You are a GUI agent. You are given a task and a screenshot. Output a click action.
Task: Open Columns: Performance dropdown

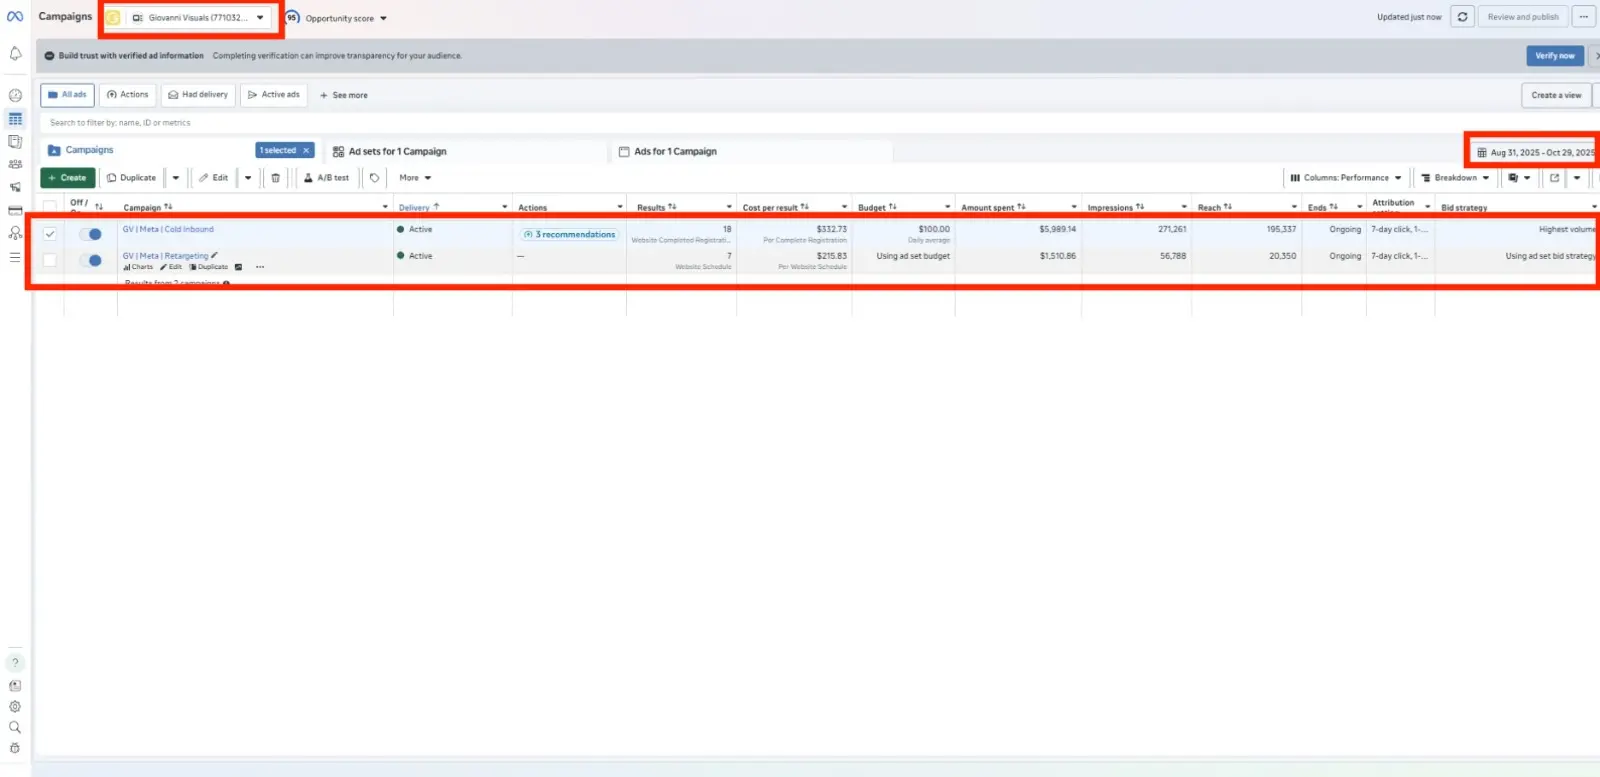pos(1345,178)
